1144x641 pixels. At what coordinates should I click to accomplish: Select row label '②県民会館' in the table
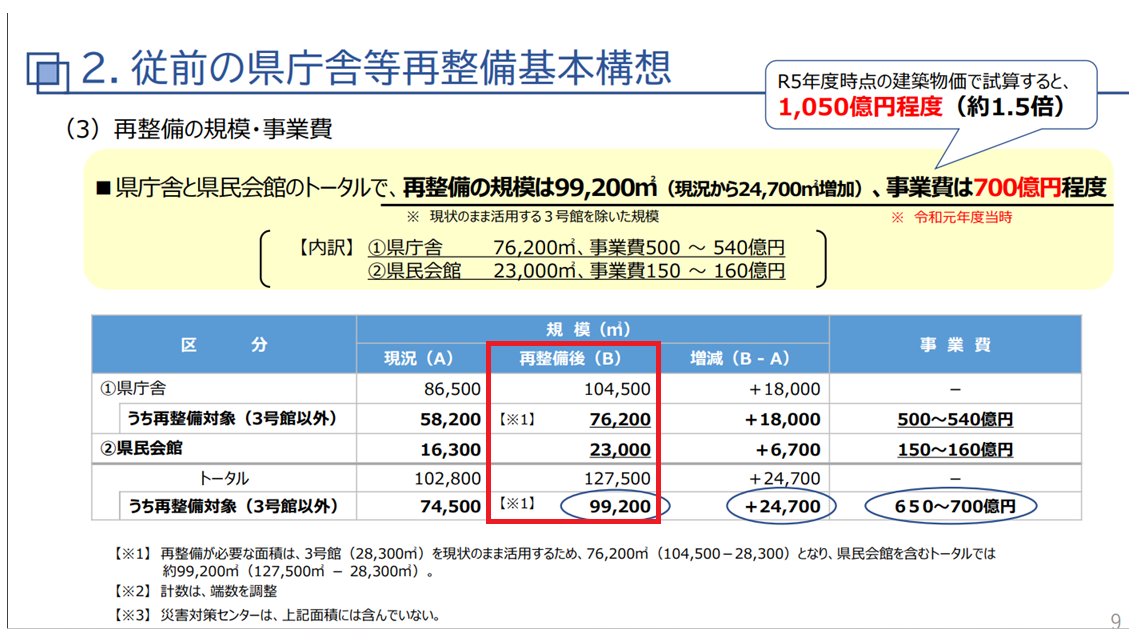pos(142,448)
